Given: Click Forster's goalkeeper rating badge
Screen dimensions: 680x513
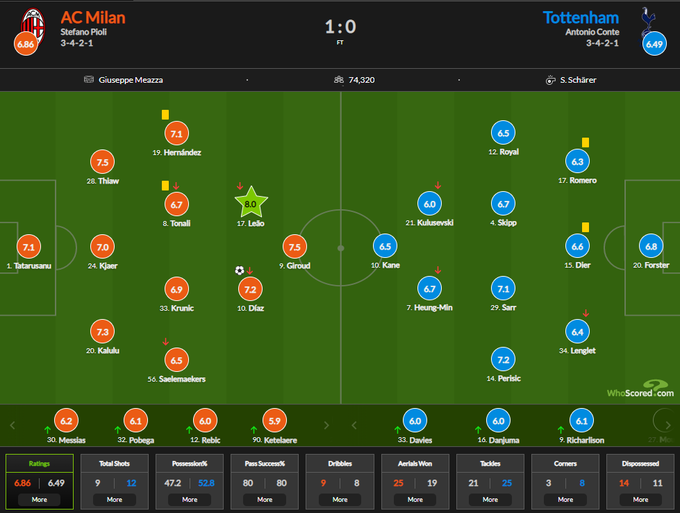Looking at the screenshot, I should [x=651, y=246].
